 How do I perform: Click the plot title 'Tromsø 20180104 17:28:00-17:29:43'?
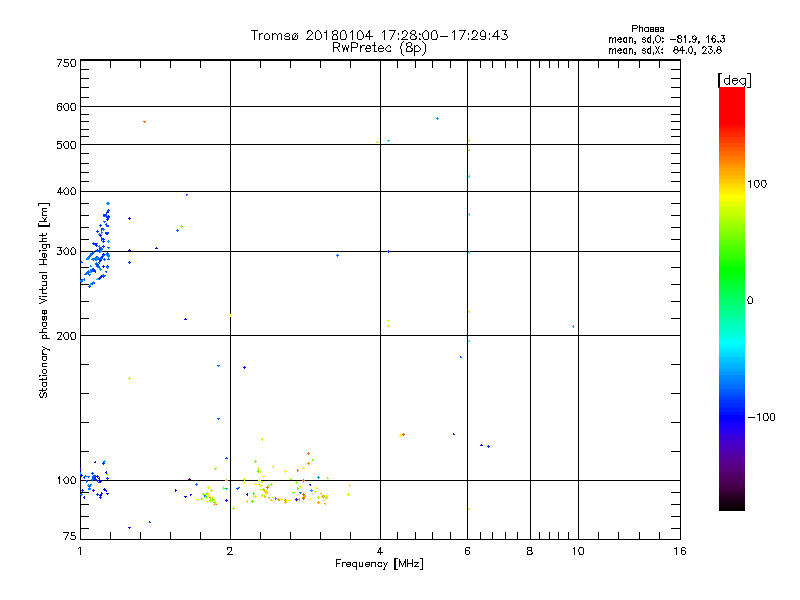379,35
